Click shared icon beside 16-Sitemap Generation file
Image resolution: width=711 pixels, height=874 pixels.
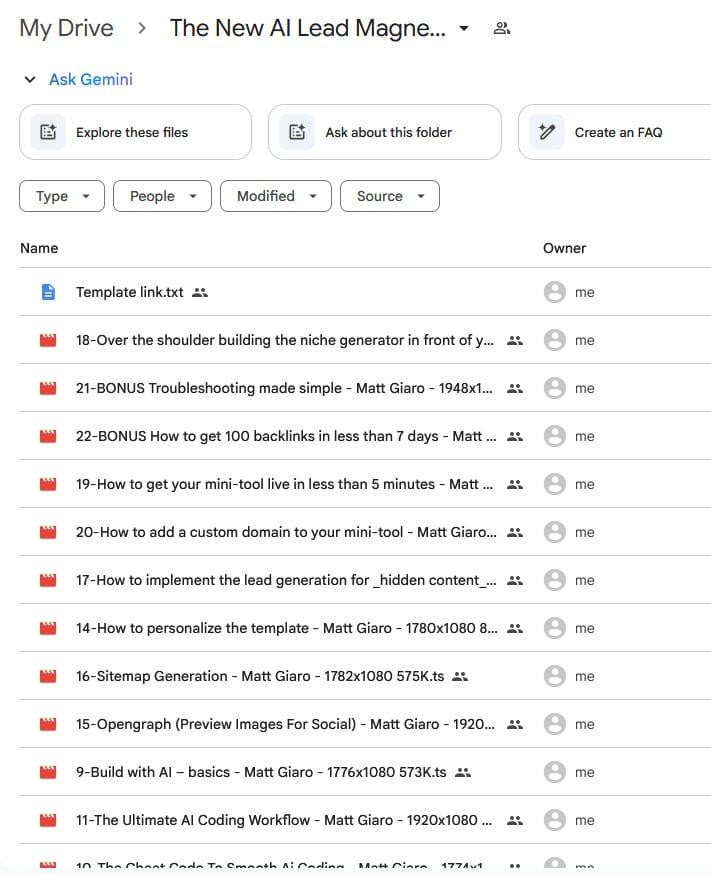(x=460, y=676)
